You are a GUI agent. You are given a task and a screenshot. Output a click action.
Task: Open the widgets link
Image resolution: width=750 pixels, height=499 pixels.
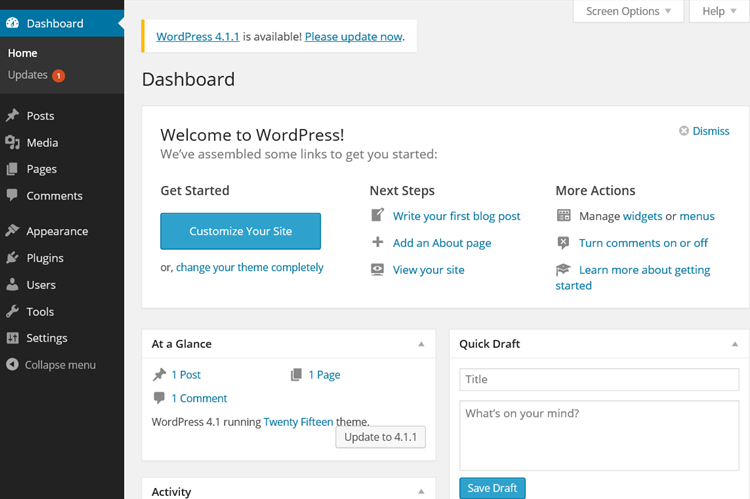tap(642, 216)
